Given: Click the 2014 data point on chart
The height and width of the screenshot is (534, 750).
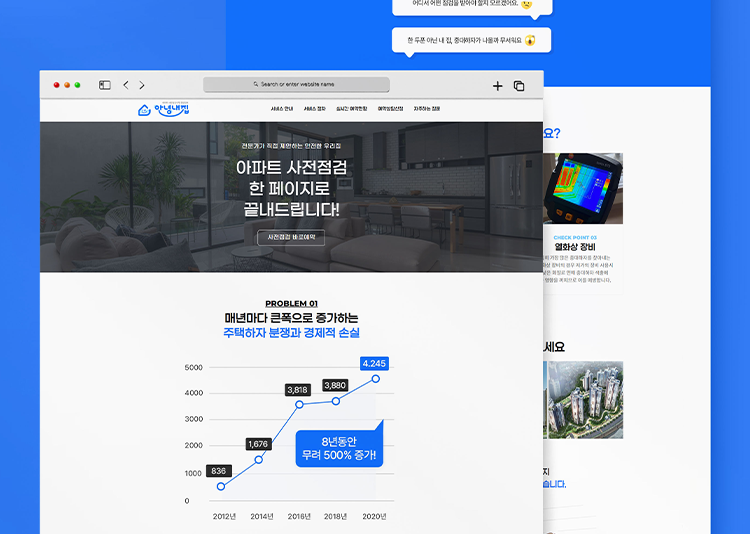Looking at the screenshot, I should click(259, 460).
